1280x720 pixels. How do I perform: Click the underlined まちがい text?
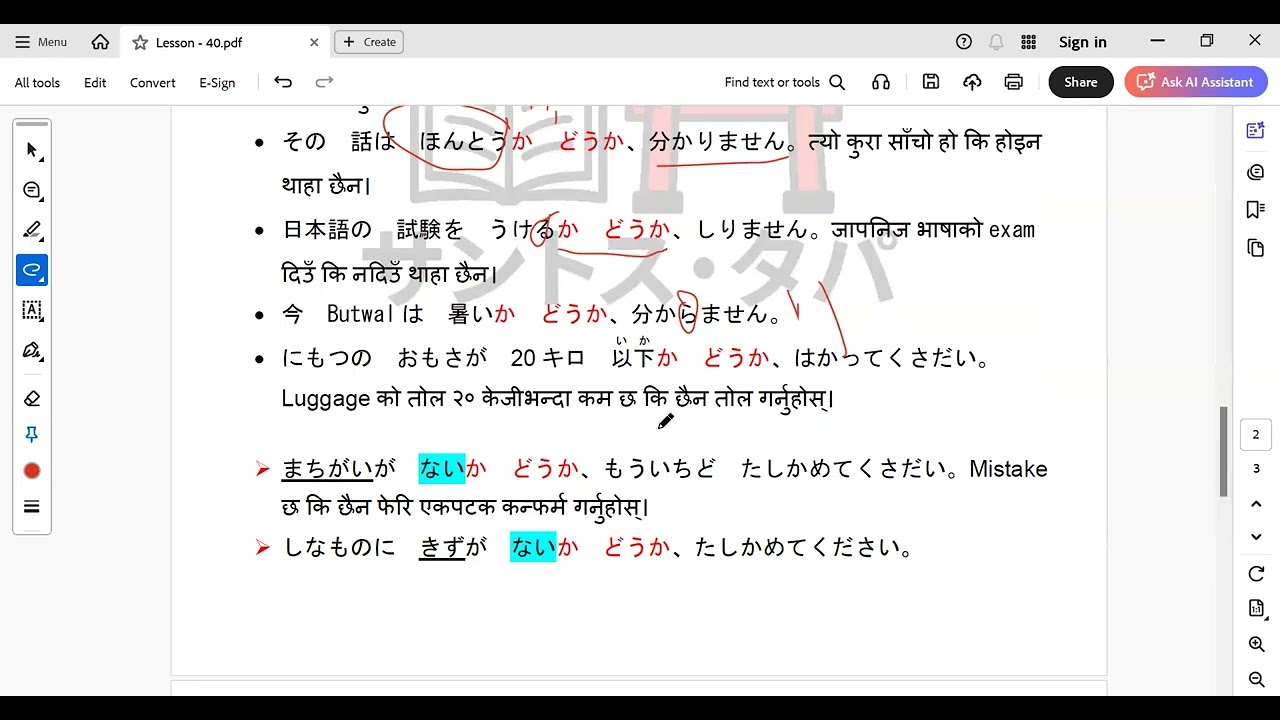327,468
